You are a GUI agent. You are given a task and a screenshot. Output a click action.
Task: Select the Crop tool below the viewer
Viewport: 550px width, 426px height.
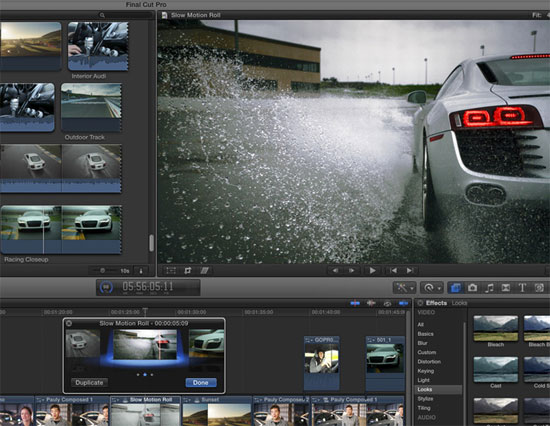coord(188,271)
